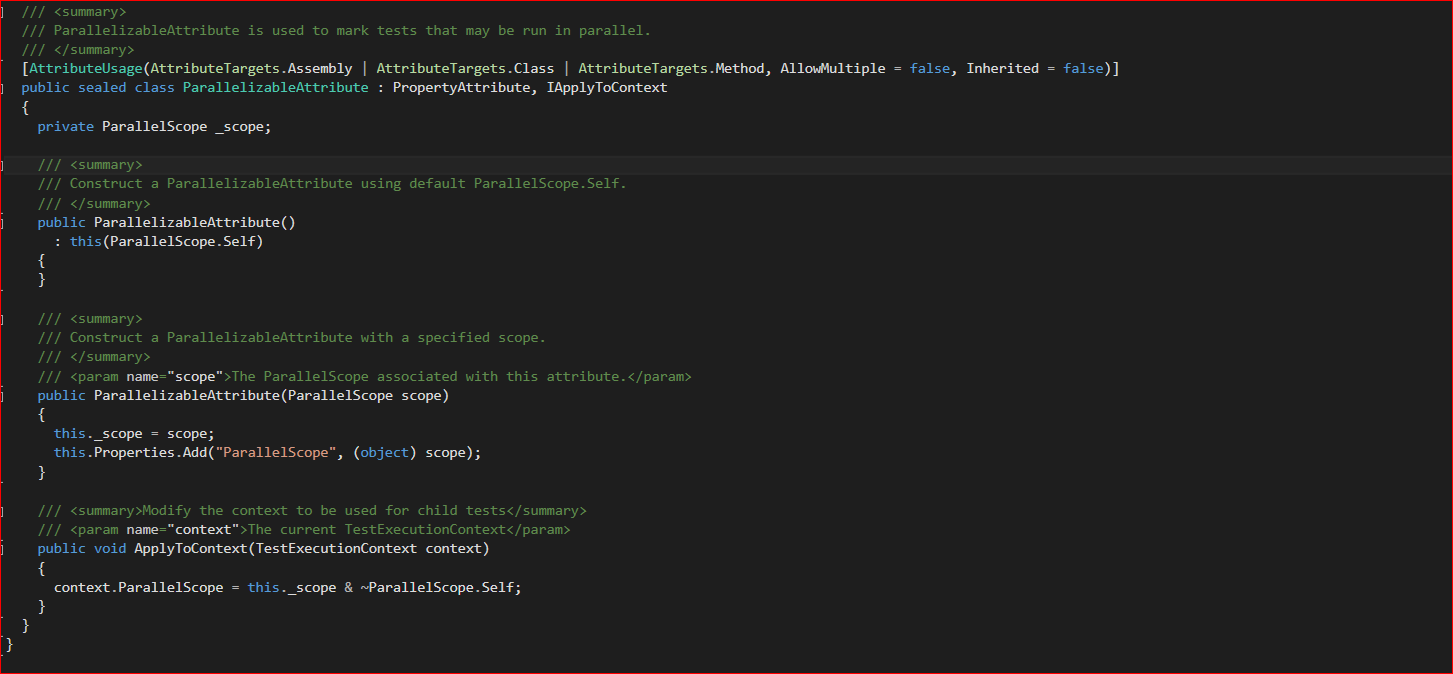1453x674 pixels.
Task: Click the sealed keyword in the class declaration
Action: click(x=102, y=87)
